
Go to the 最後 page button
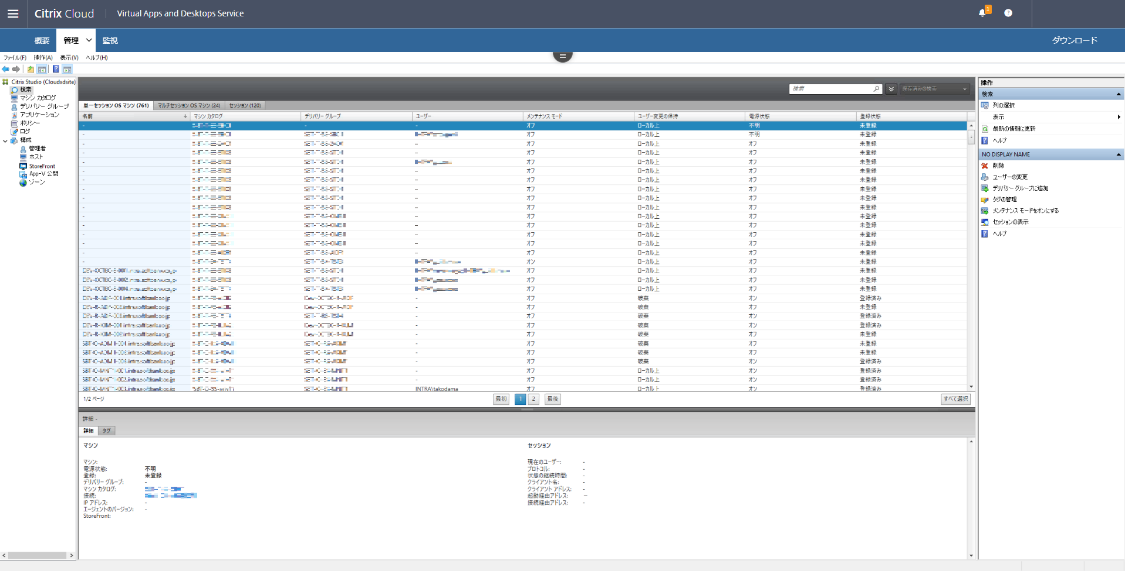(552, 399)
